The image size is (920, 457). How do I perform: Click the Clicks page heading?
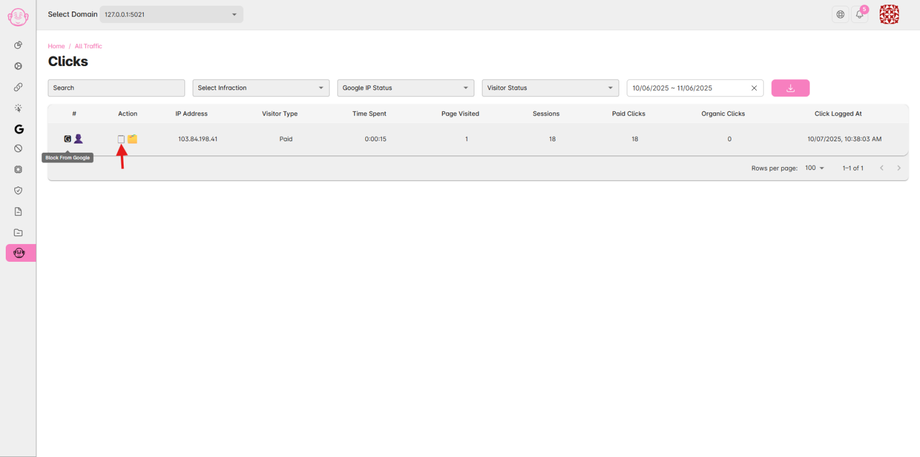point(68,61)
